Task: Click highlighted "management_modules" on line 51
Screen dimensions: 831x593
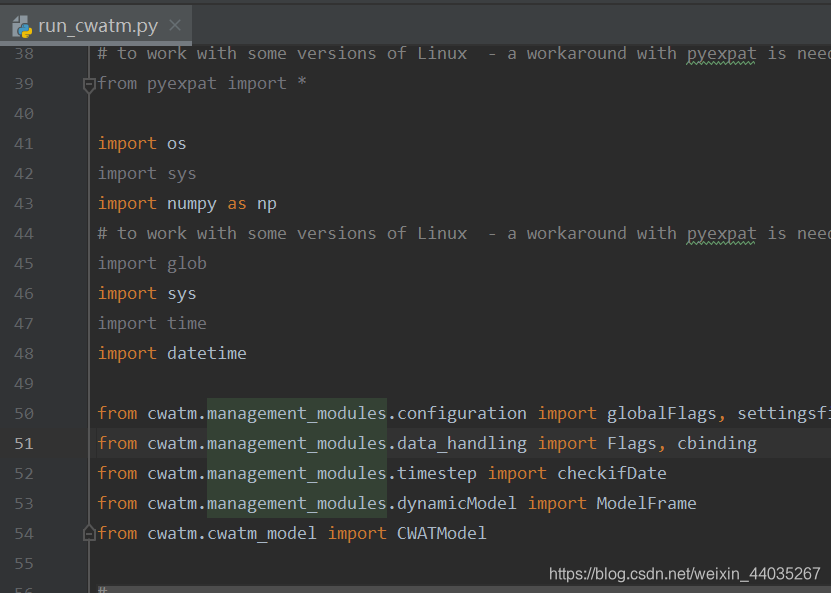Action: pyautogui.click(x=297, y=444)
